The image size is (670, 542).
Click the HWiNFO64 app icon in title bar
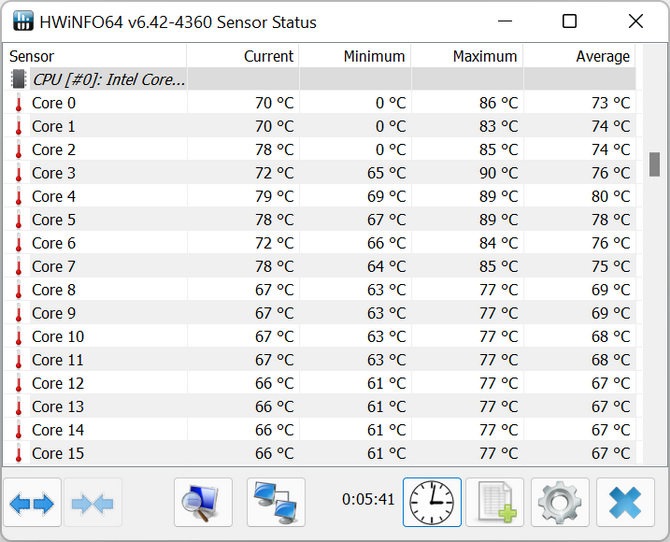[23, 21]
